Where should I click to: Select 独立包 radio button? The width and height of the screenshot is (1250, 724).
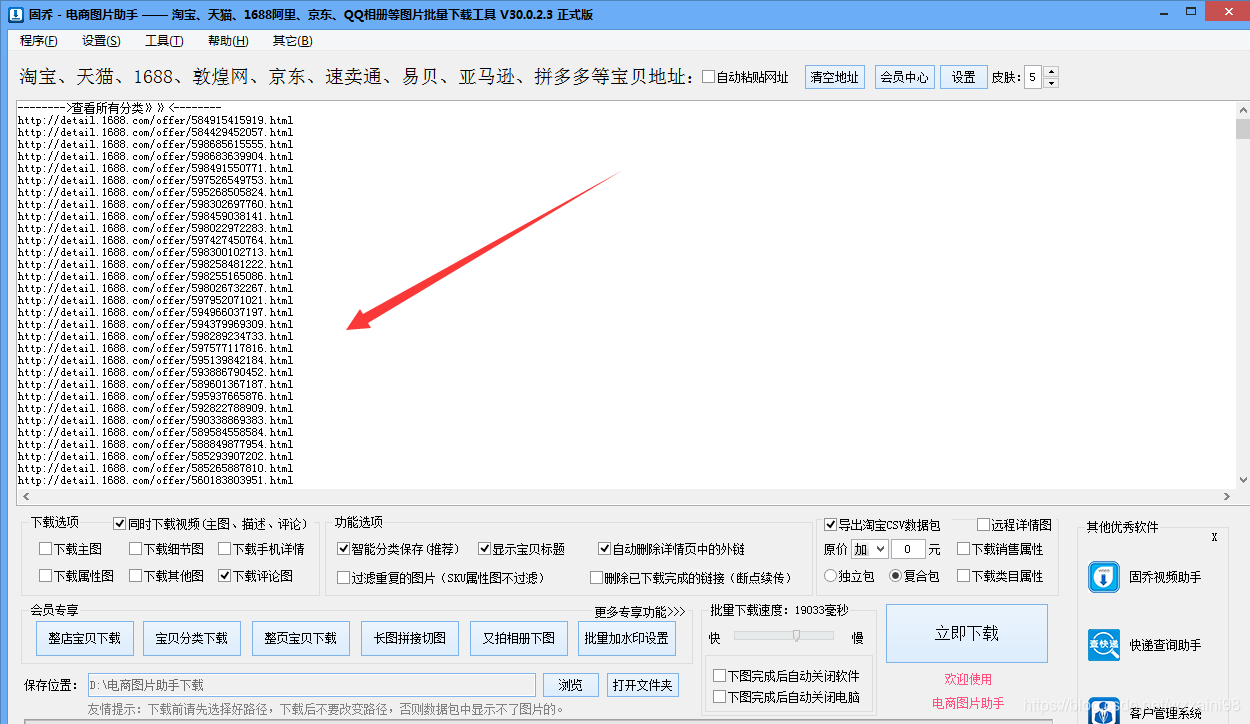click(x=831, y=576)
